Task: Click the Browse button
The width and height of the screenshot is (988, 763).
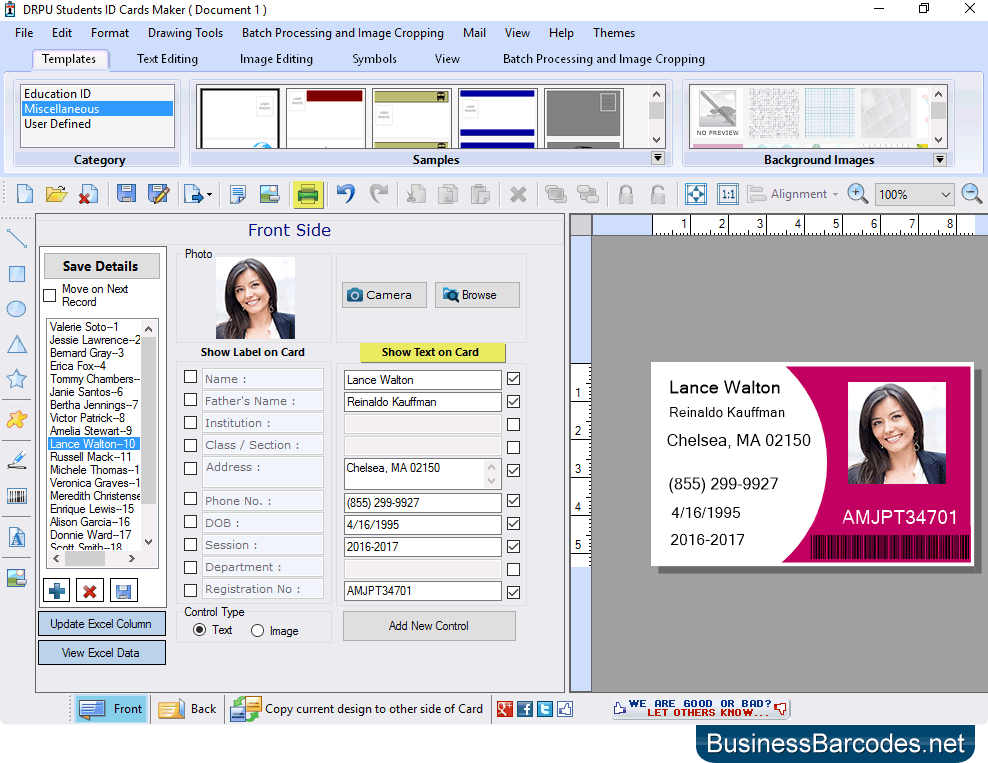Action: click(477, 295)
